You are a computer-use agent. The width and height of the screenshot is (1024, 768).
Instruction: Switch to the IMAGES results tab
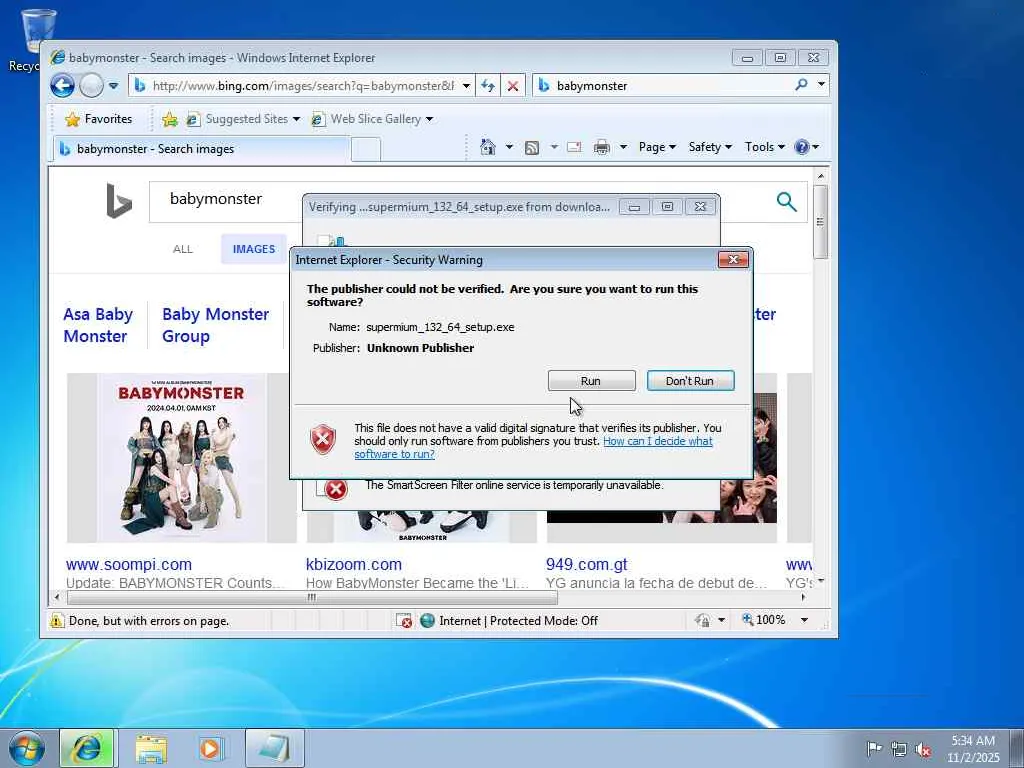pos(254,249)
